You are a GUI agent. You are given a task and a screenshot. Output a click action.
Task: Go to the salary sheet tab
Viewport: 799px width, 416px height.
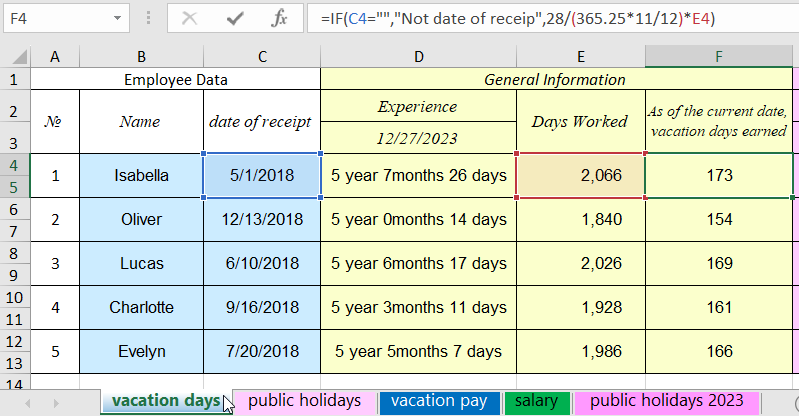tap(536, 401)
